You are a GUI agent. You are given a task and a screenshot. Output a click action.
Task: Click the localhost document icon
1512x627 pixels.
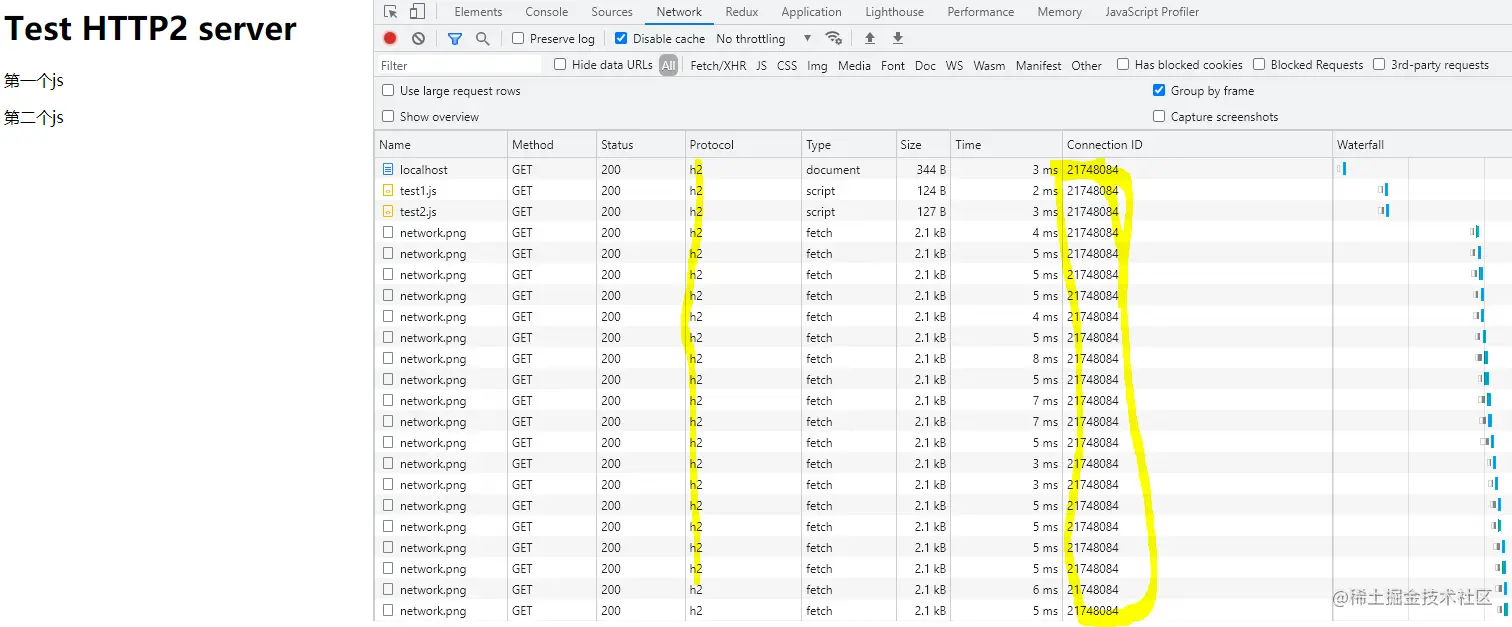tap(388, 170)
